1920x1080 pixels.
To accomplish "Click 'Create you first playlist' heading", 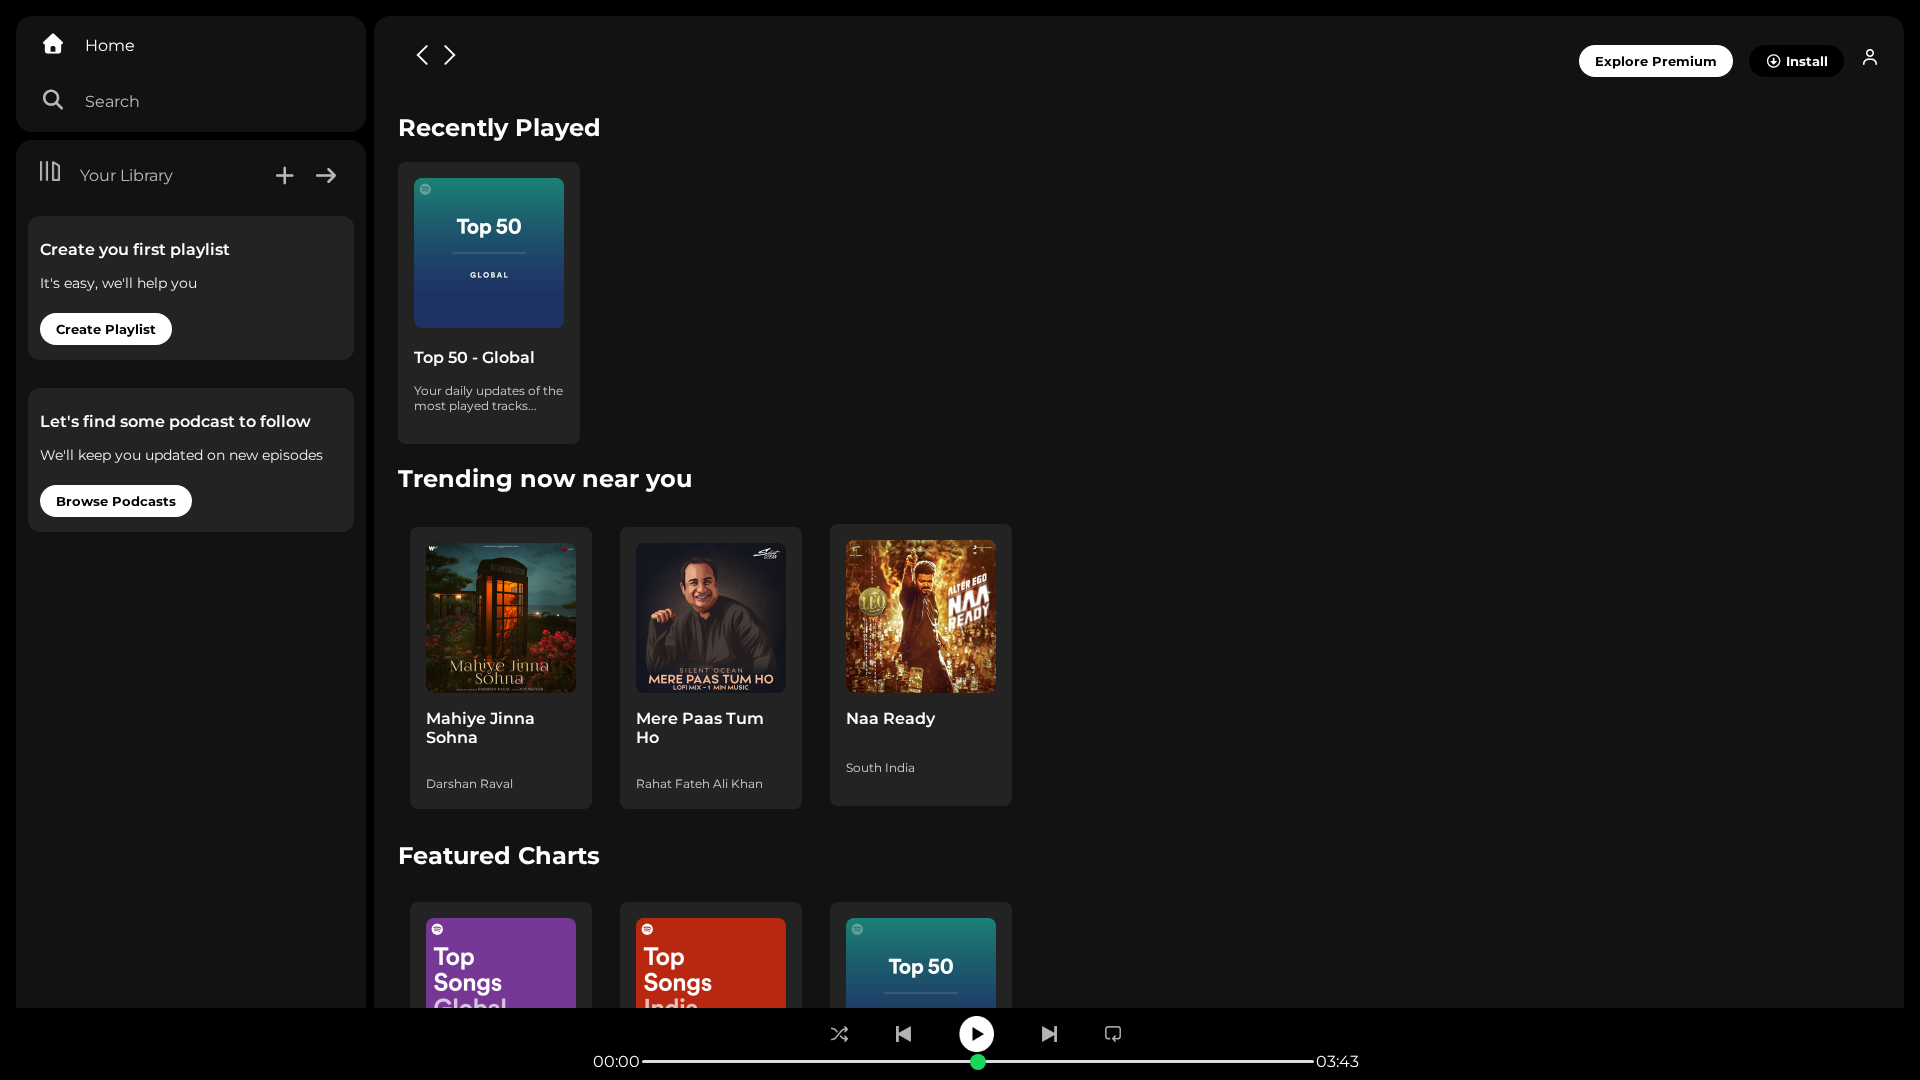I will point(135,250).
